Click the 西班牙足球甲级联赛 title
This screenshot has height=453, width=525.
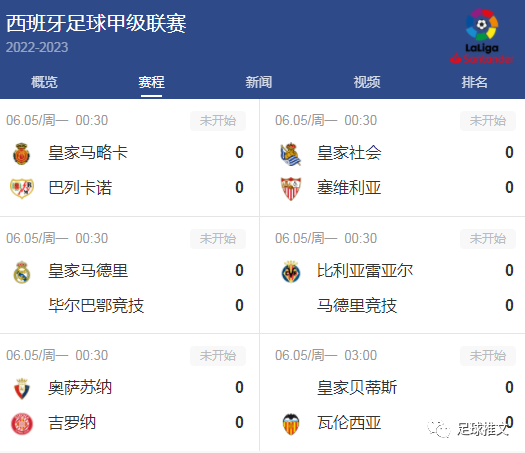pyautogui.click(x=96, y=24)
